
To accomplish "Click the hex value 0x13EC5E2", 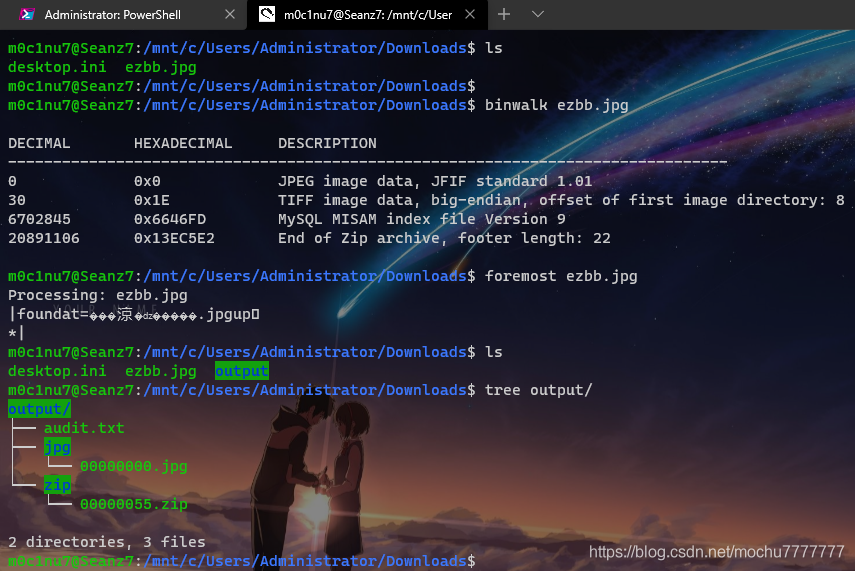I will click(x=174, y=238).
